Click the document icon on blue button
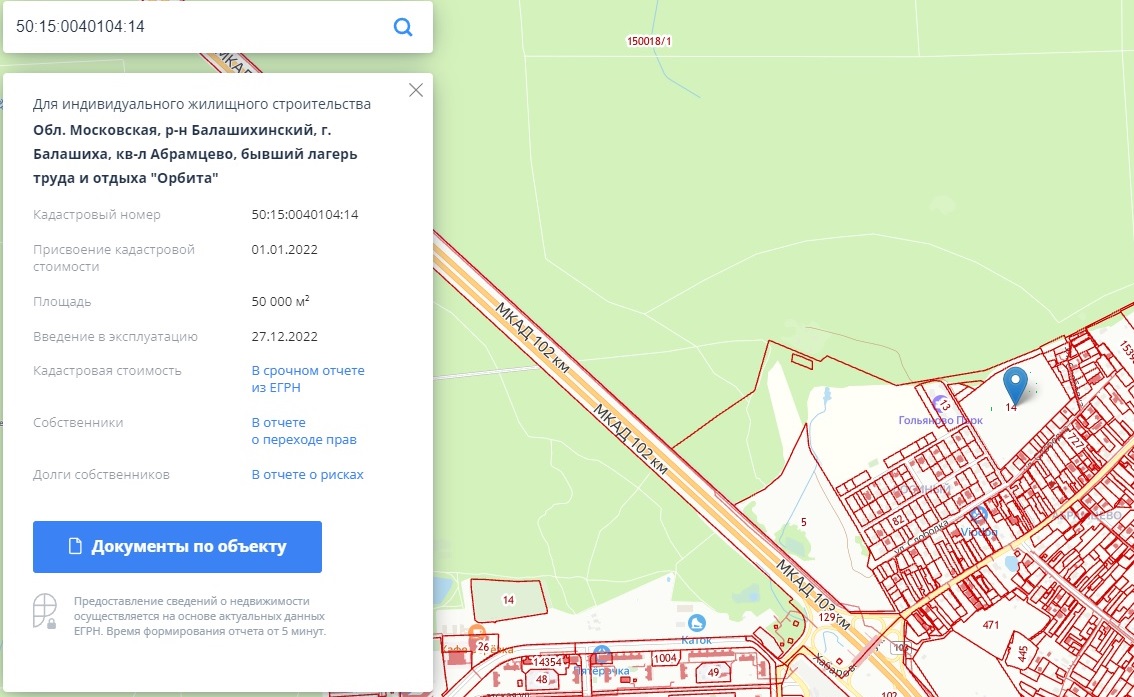Image resolution: width=1134 pixels, height=697 pixels. tap(74, 547)
